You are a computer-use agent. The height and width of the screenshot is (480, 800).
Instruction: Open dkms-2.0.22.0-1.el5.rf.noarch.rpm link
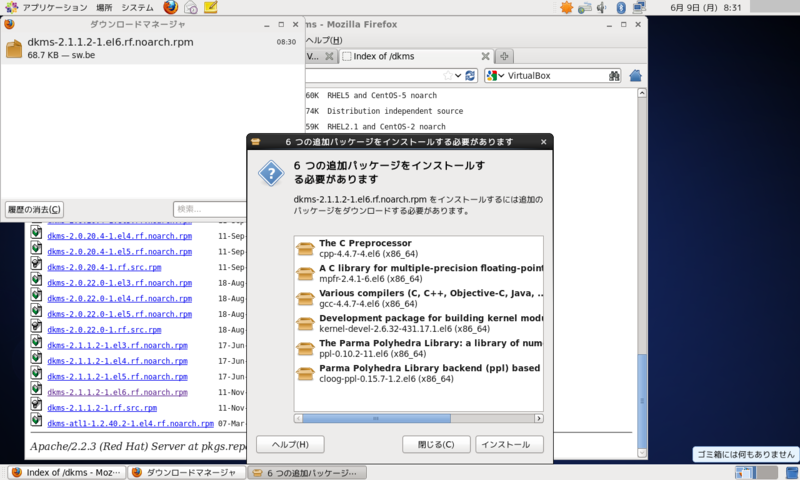119,314
